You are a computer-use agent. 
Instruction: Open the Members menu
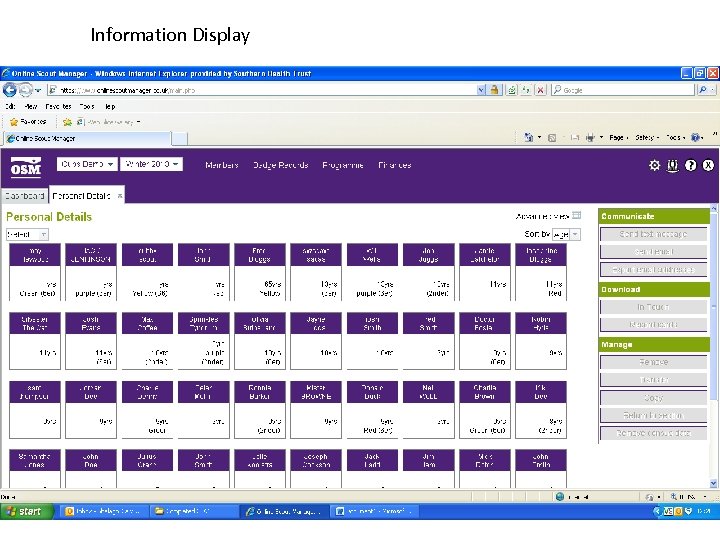click(x=222, y=165)
